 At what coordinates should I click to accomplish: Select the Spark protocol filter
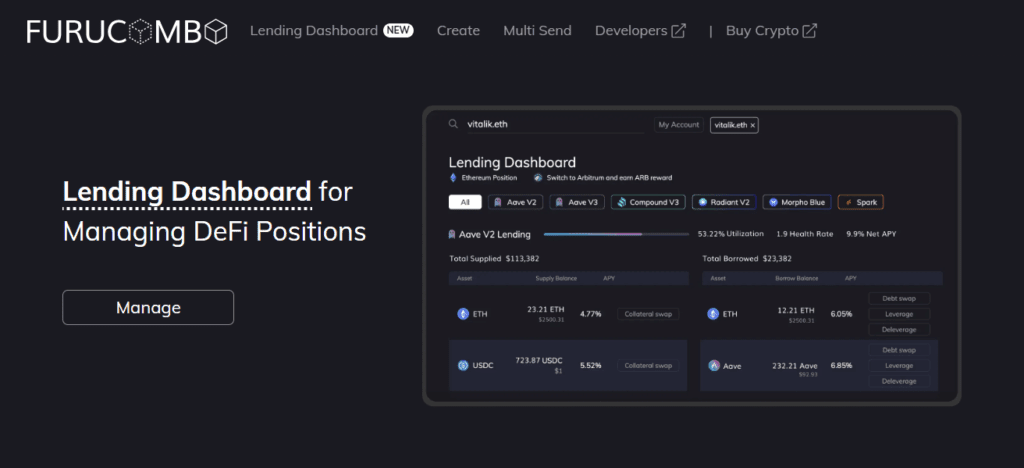860,202
